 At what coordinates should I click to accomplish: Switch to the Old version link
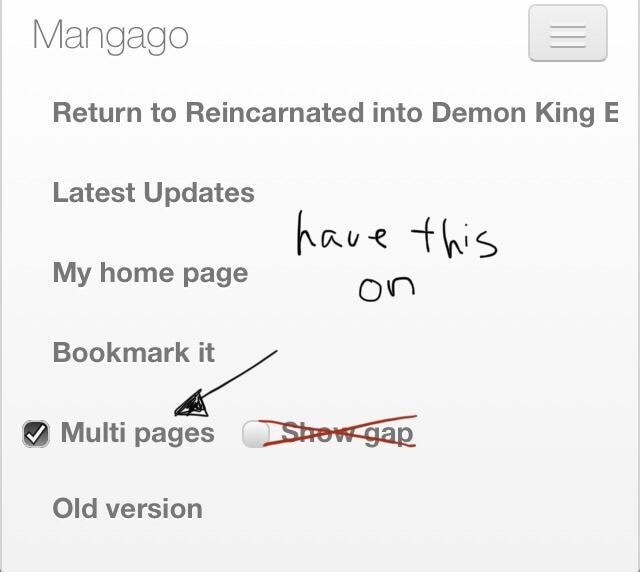[x=127, y=509]
